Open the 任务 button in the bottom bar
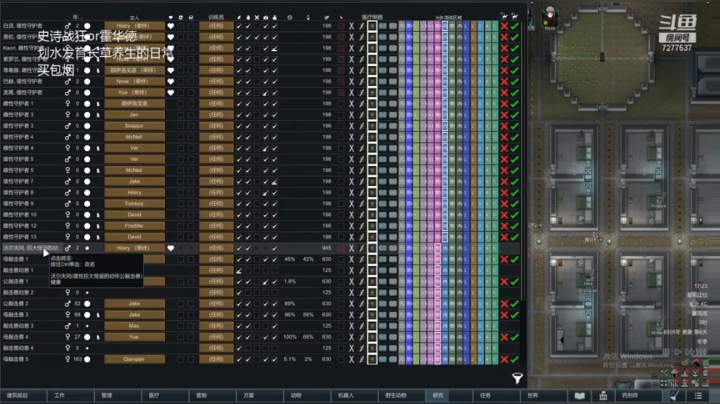This screenshot has width=720, height=404. [x=496, y=395]
